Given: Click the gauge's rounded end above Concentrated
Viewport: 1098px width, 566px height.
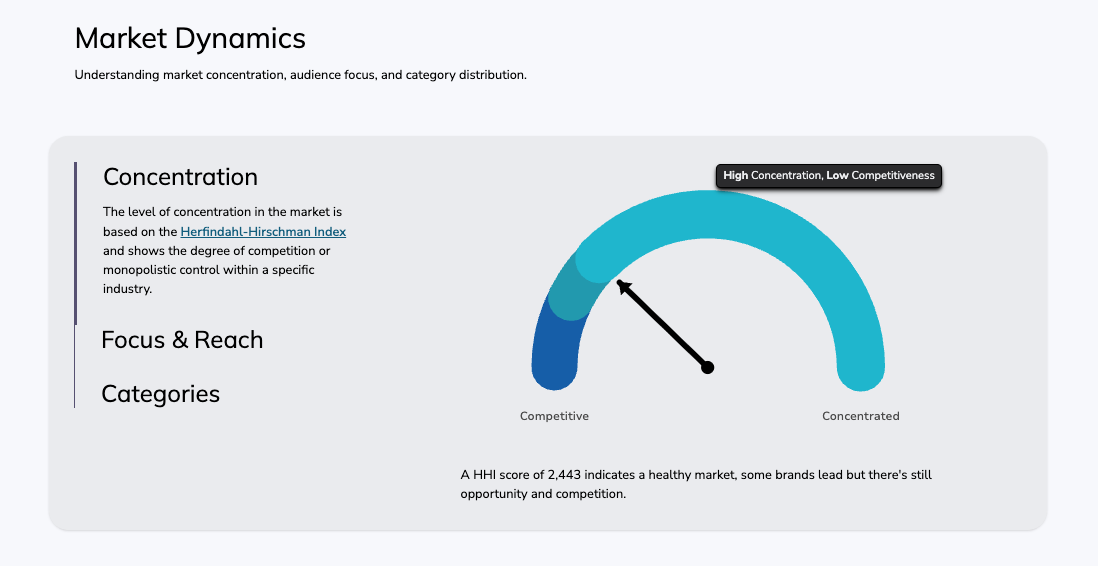Looking at the screenshot, I should pyautogui.click(x=860, y=372).
